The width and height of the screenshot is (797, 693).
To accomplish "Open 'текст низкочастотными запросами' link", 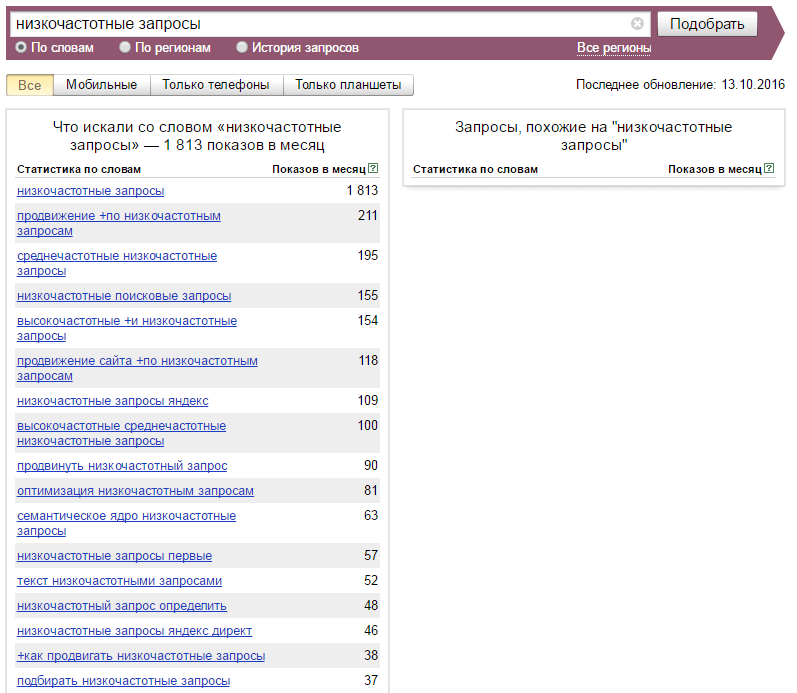I will click(x=119, y=581).
